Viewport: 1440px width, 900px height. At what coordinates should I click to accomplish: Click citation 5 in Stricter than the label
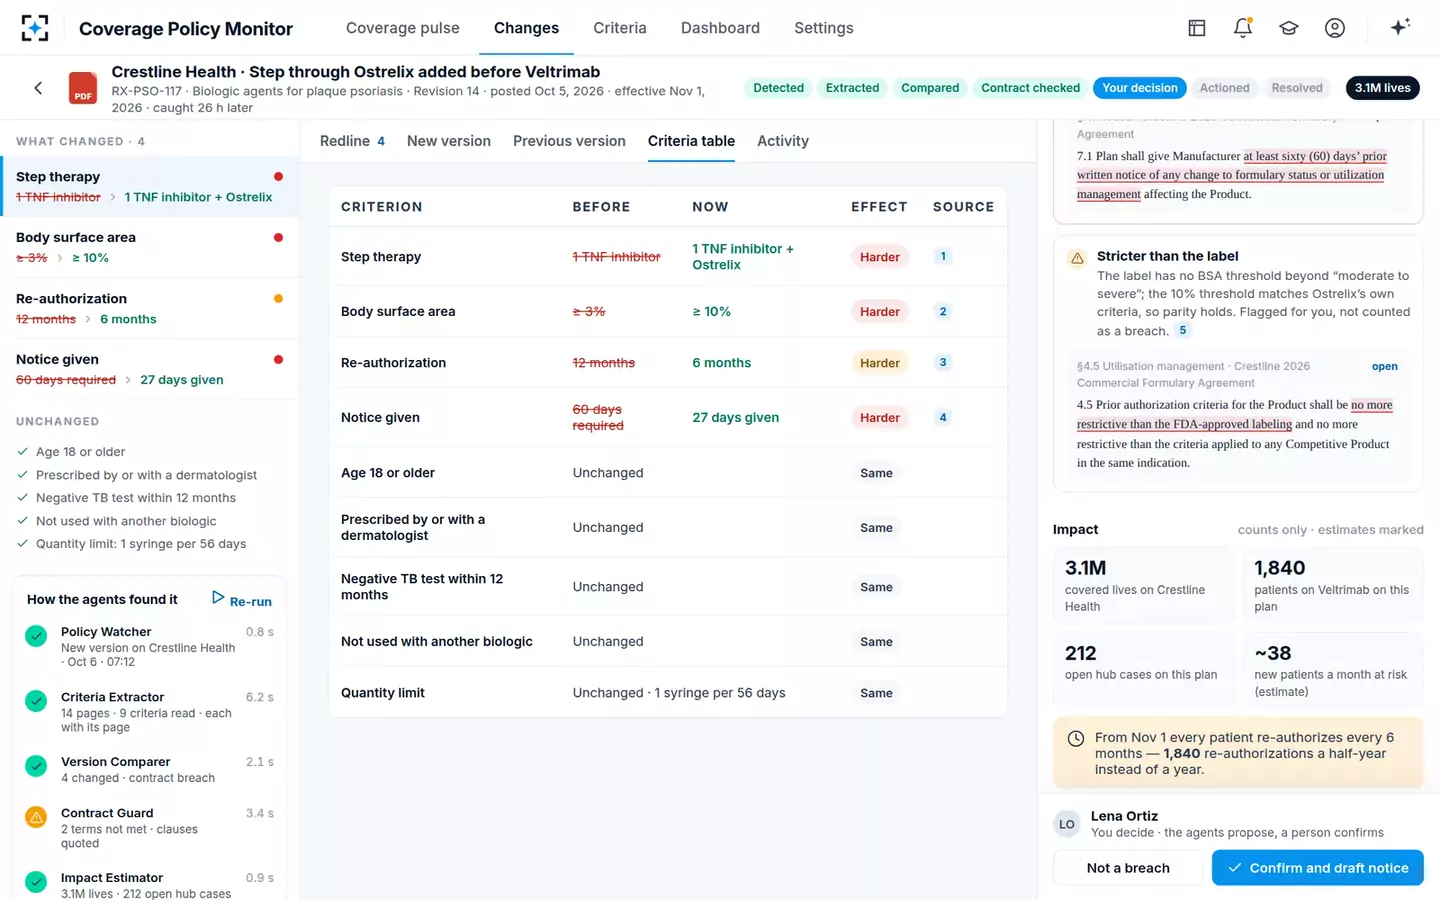pyautogui.click(x=1183, y=330)
